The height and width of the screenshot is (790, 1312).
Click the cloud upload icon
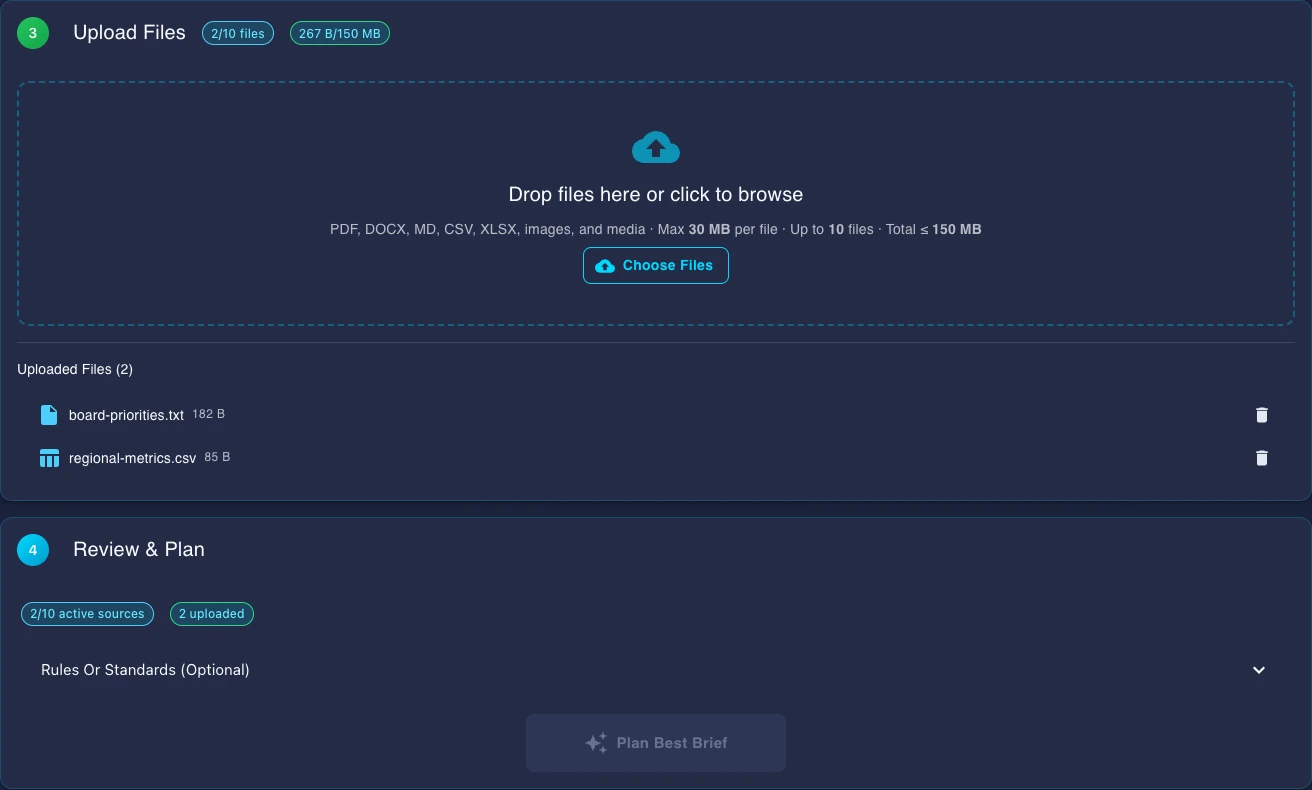[655, 146]
